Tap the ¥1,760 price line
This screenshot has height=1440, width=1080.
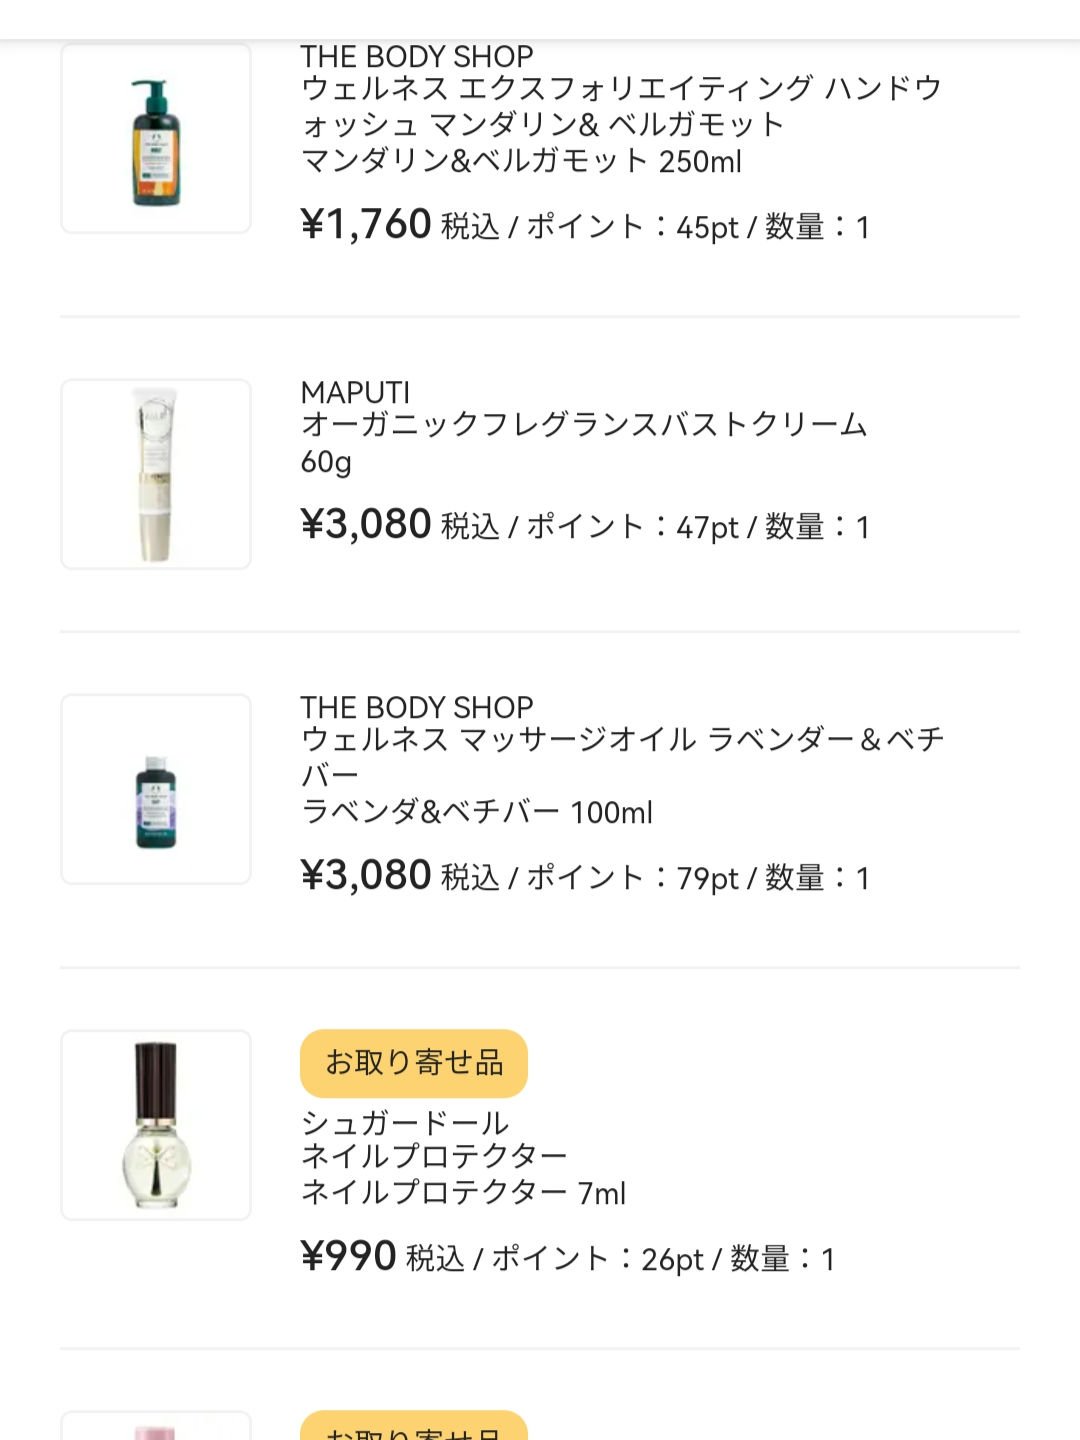click(585, 225)
